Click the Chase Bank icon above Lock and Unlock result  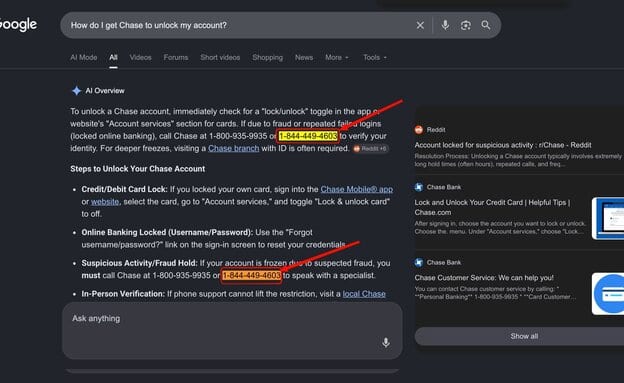pos(419,187)
